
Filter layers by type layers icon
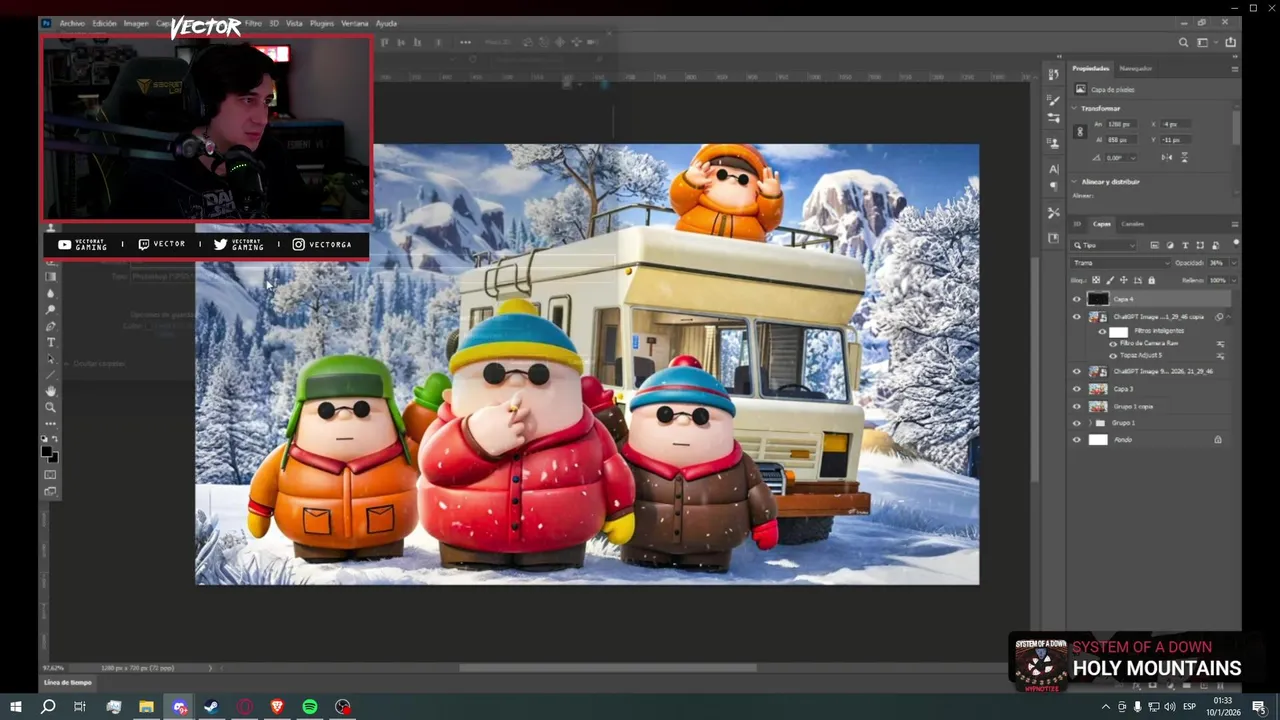point(1185,245)
